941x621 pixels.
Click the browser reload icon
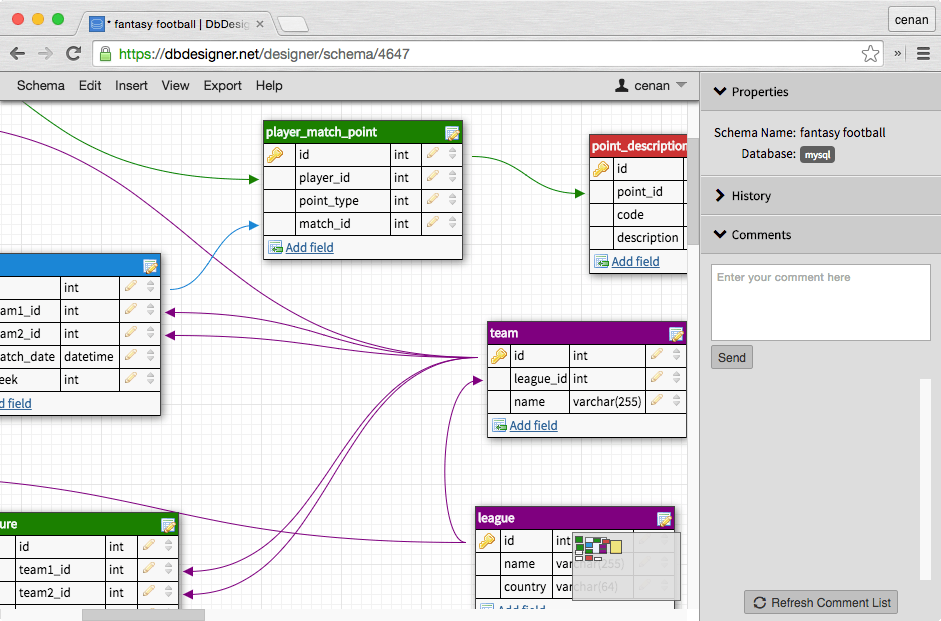point(73,54)
